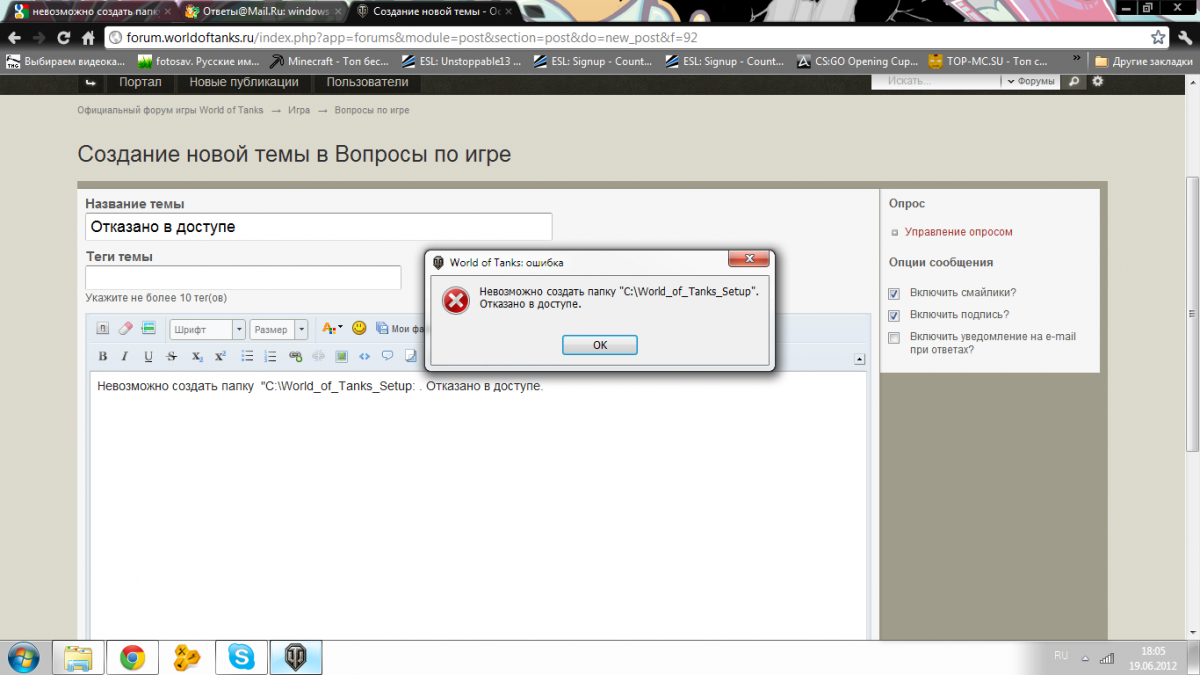Go to Chrome home page icon

pos(88,38)
